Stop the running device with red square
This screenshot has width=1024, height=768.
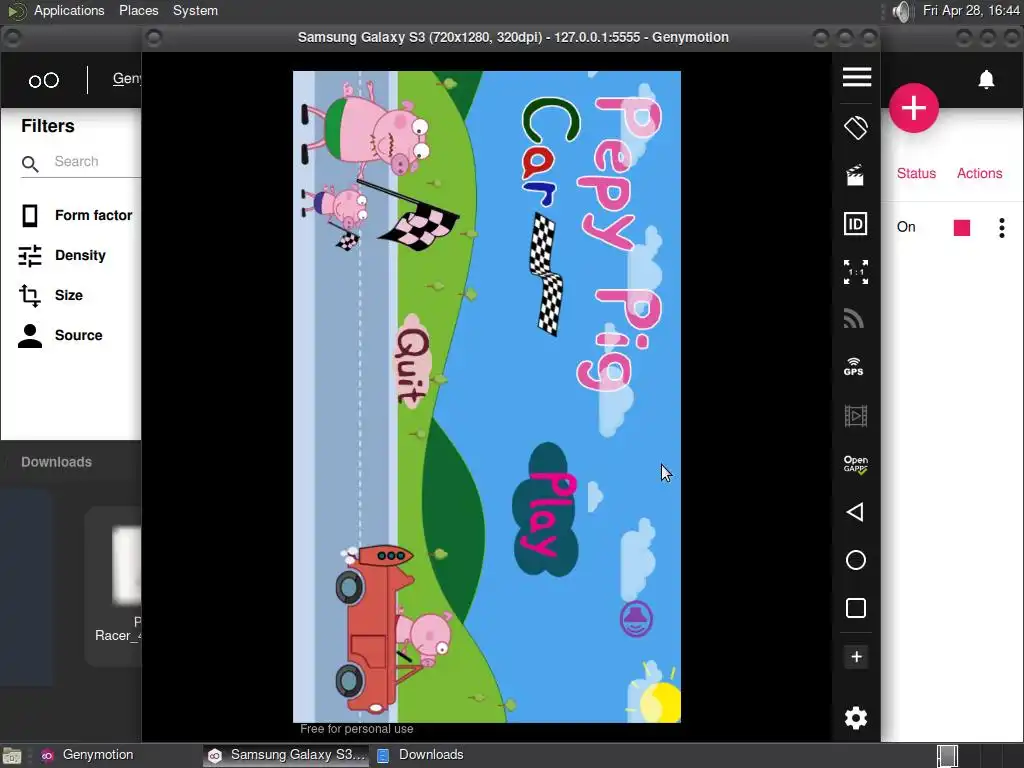pos(962,227)
